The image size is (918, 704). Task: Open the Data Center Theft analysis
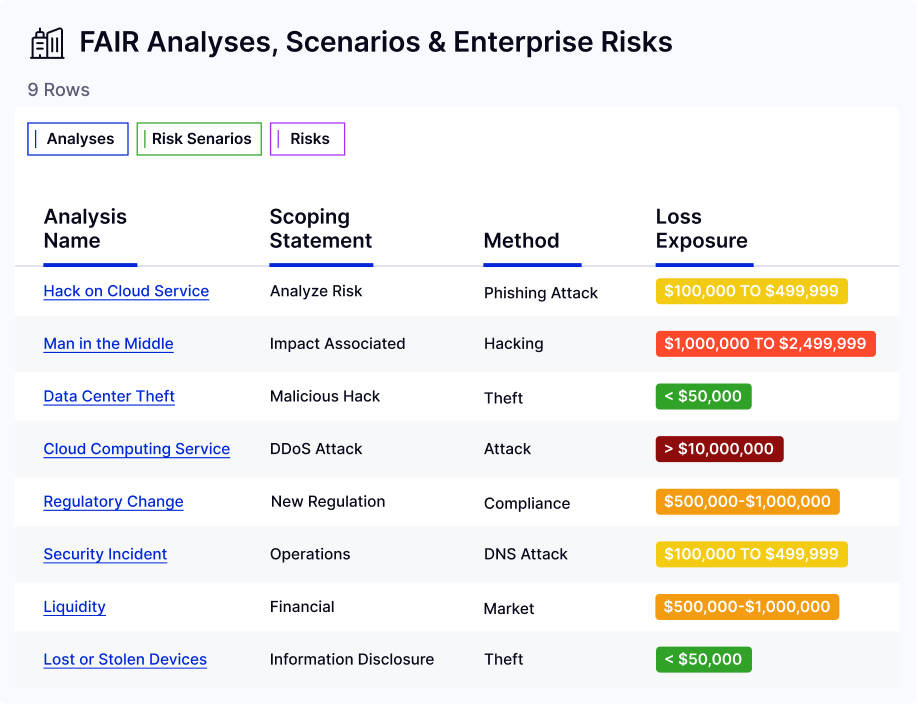point(109,397)
